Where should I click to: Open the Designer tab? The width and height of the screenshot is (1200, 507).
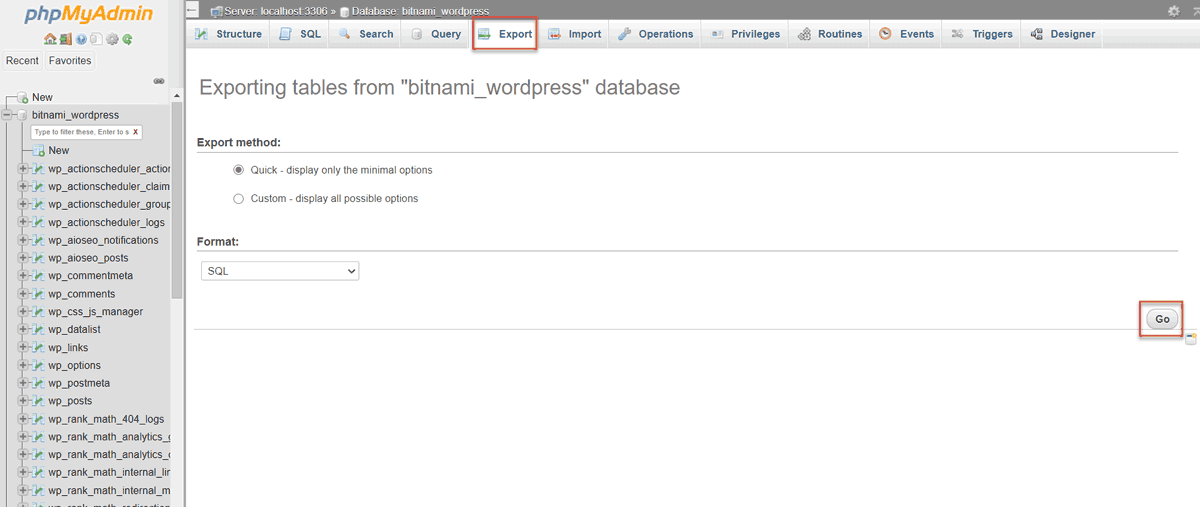[x=1062, y=34]
